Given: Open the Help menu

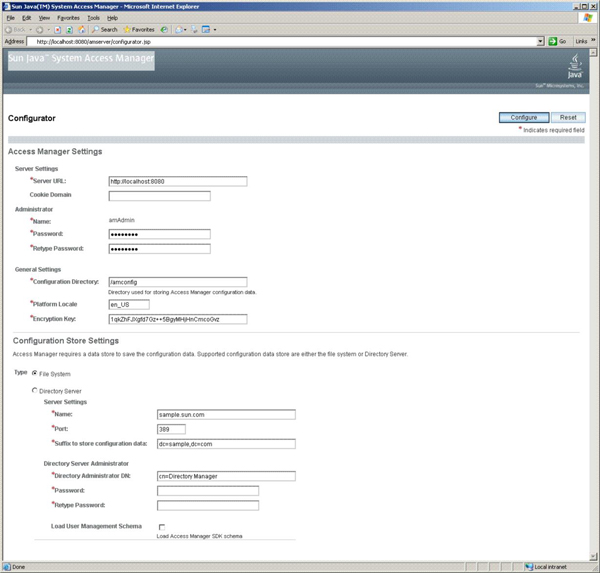Looking at the screenshot, I should point(112,18).
